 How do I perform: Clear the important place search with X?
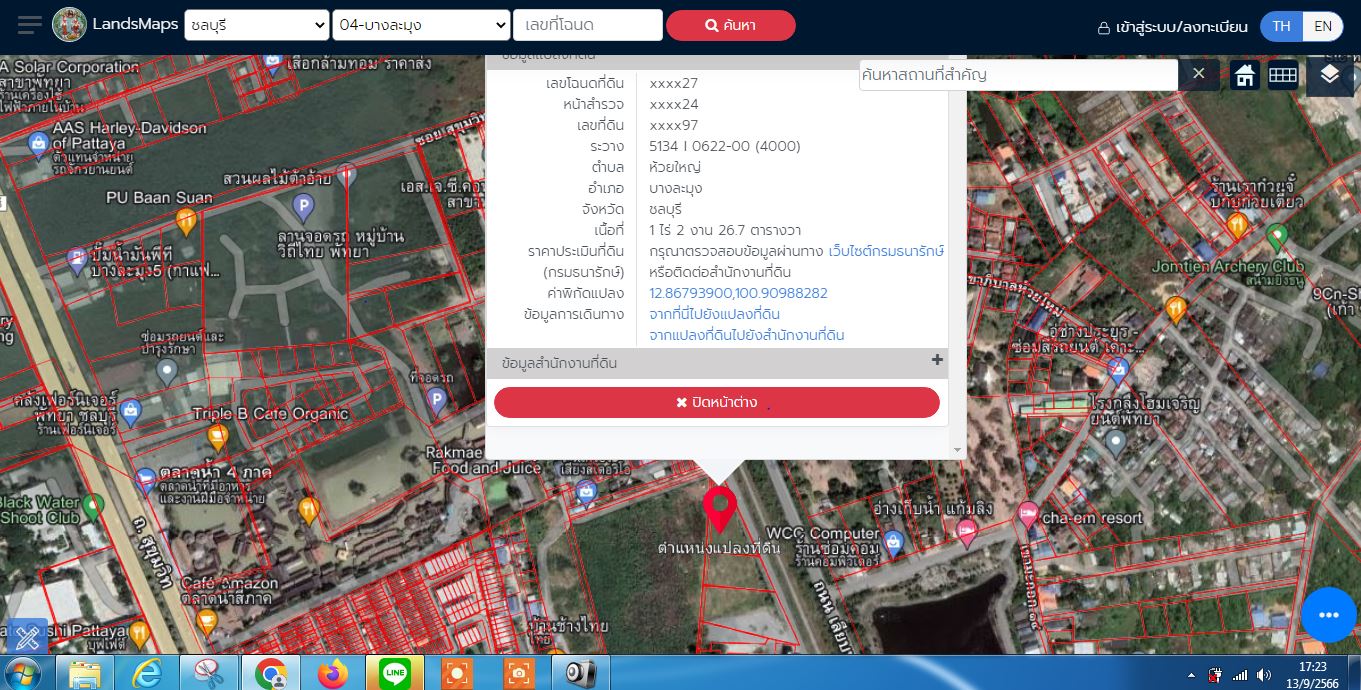tap(1198, 74)
